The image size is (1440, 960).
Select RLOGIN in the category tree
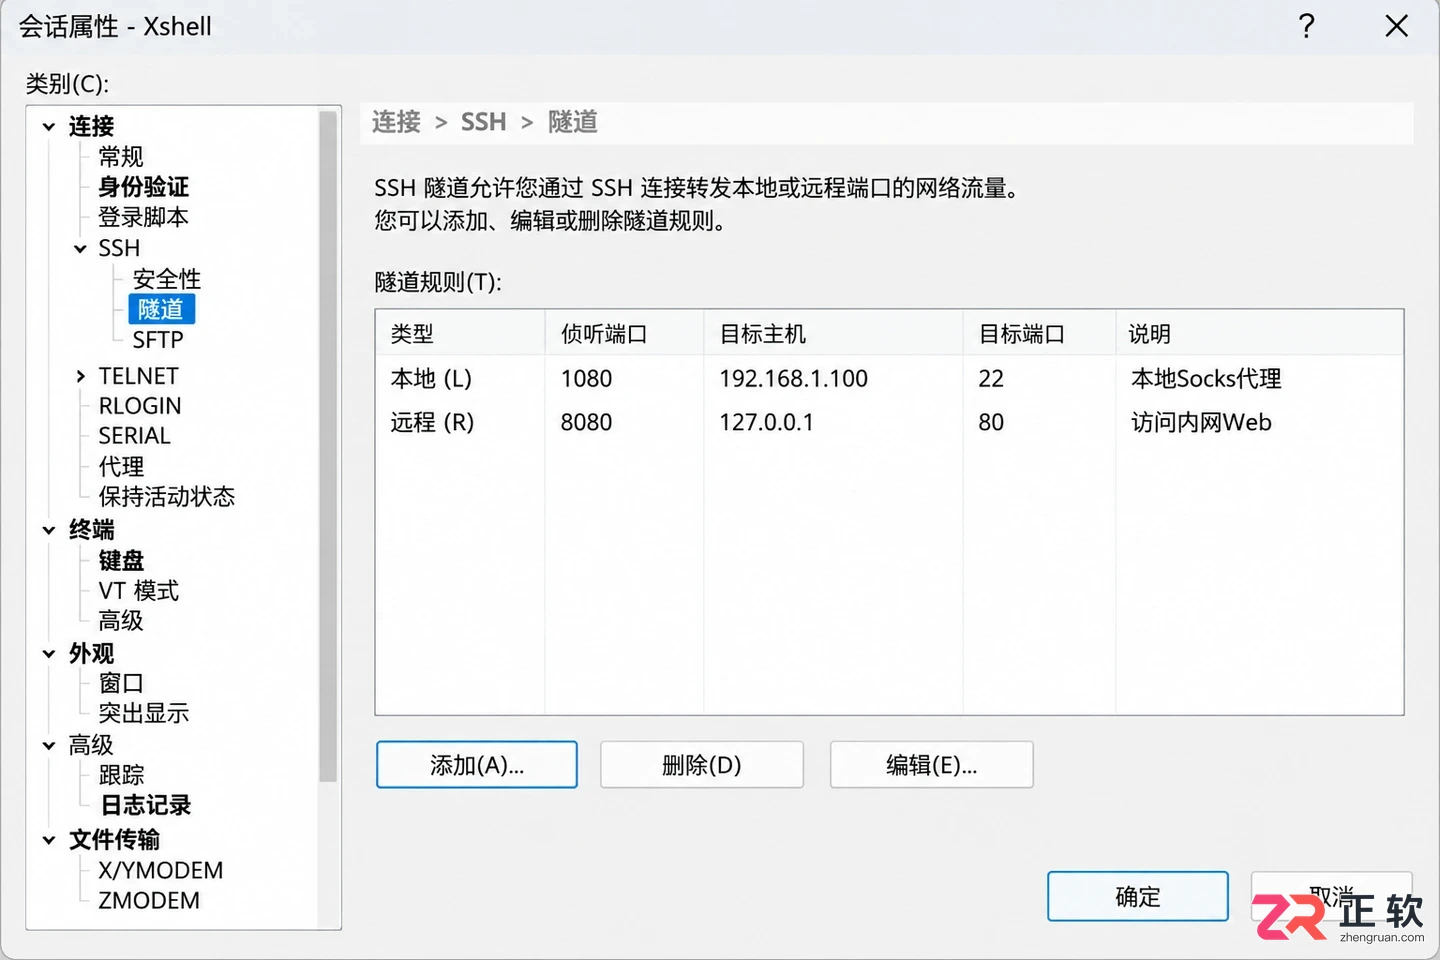pyautogui.click(x=140, y=406)
